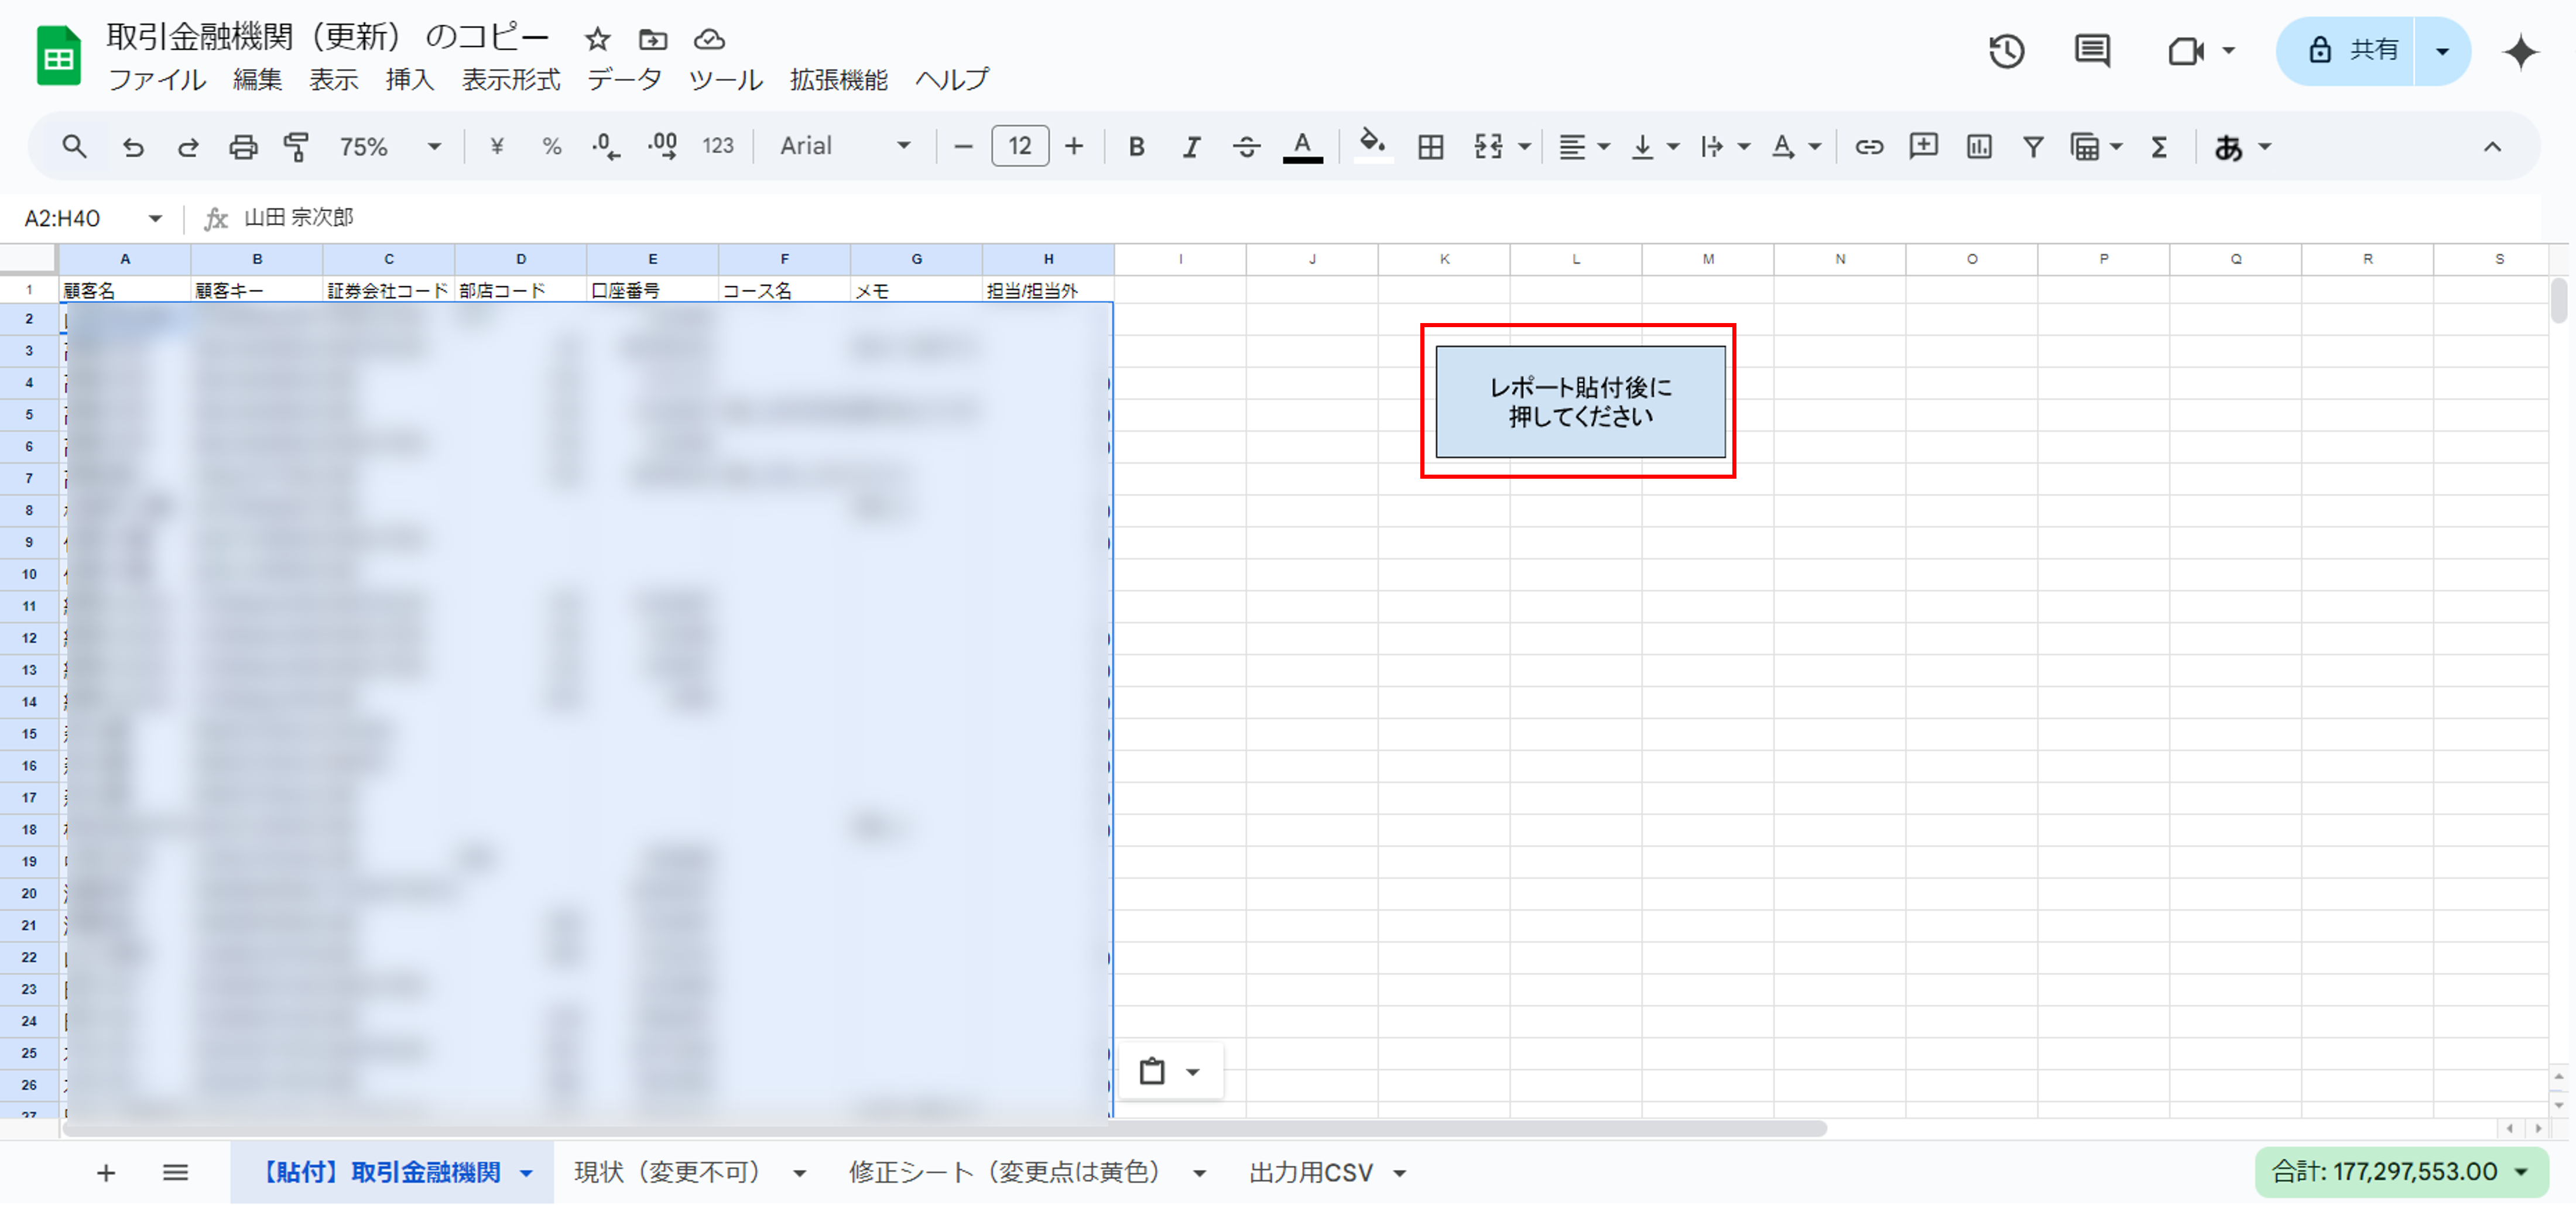
Task: Click the insert link icon
Action: point(1868,147)
